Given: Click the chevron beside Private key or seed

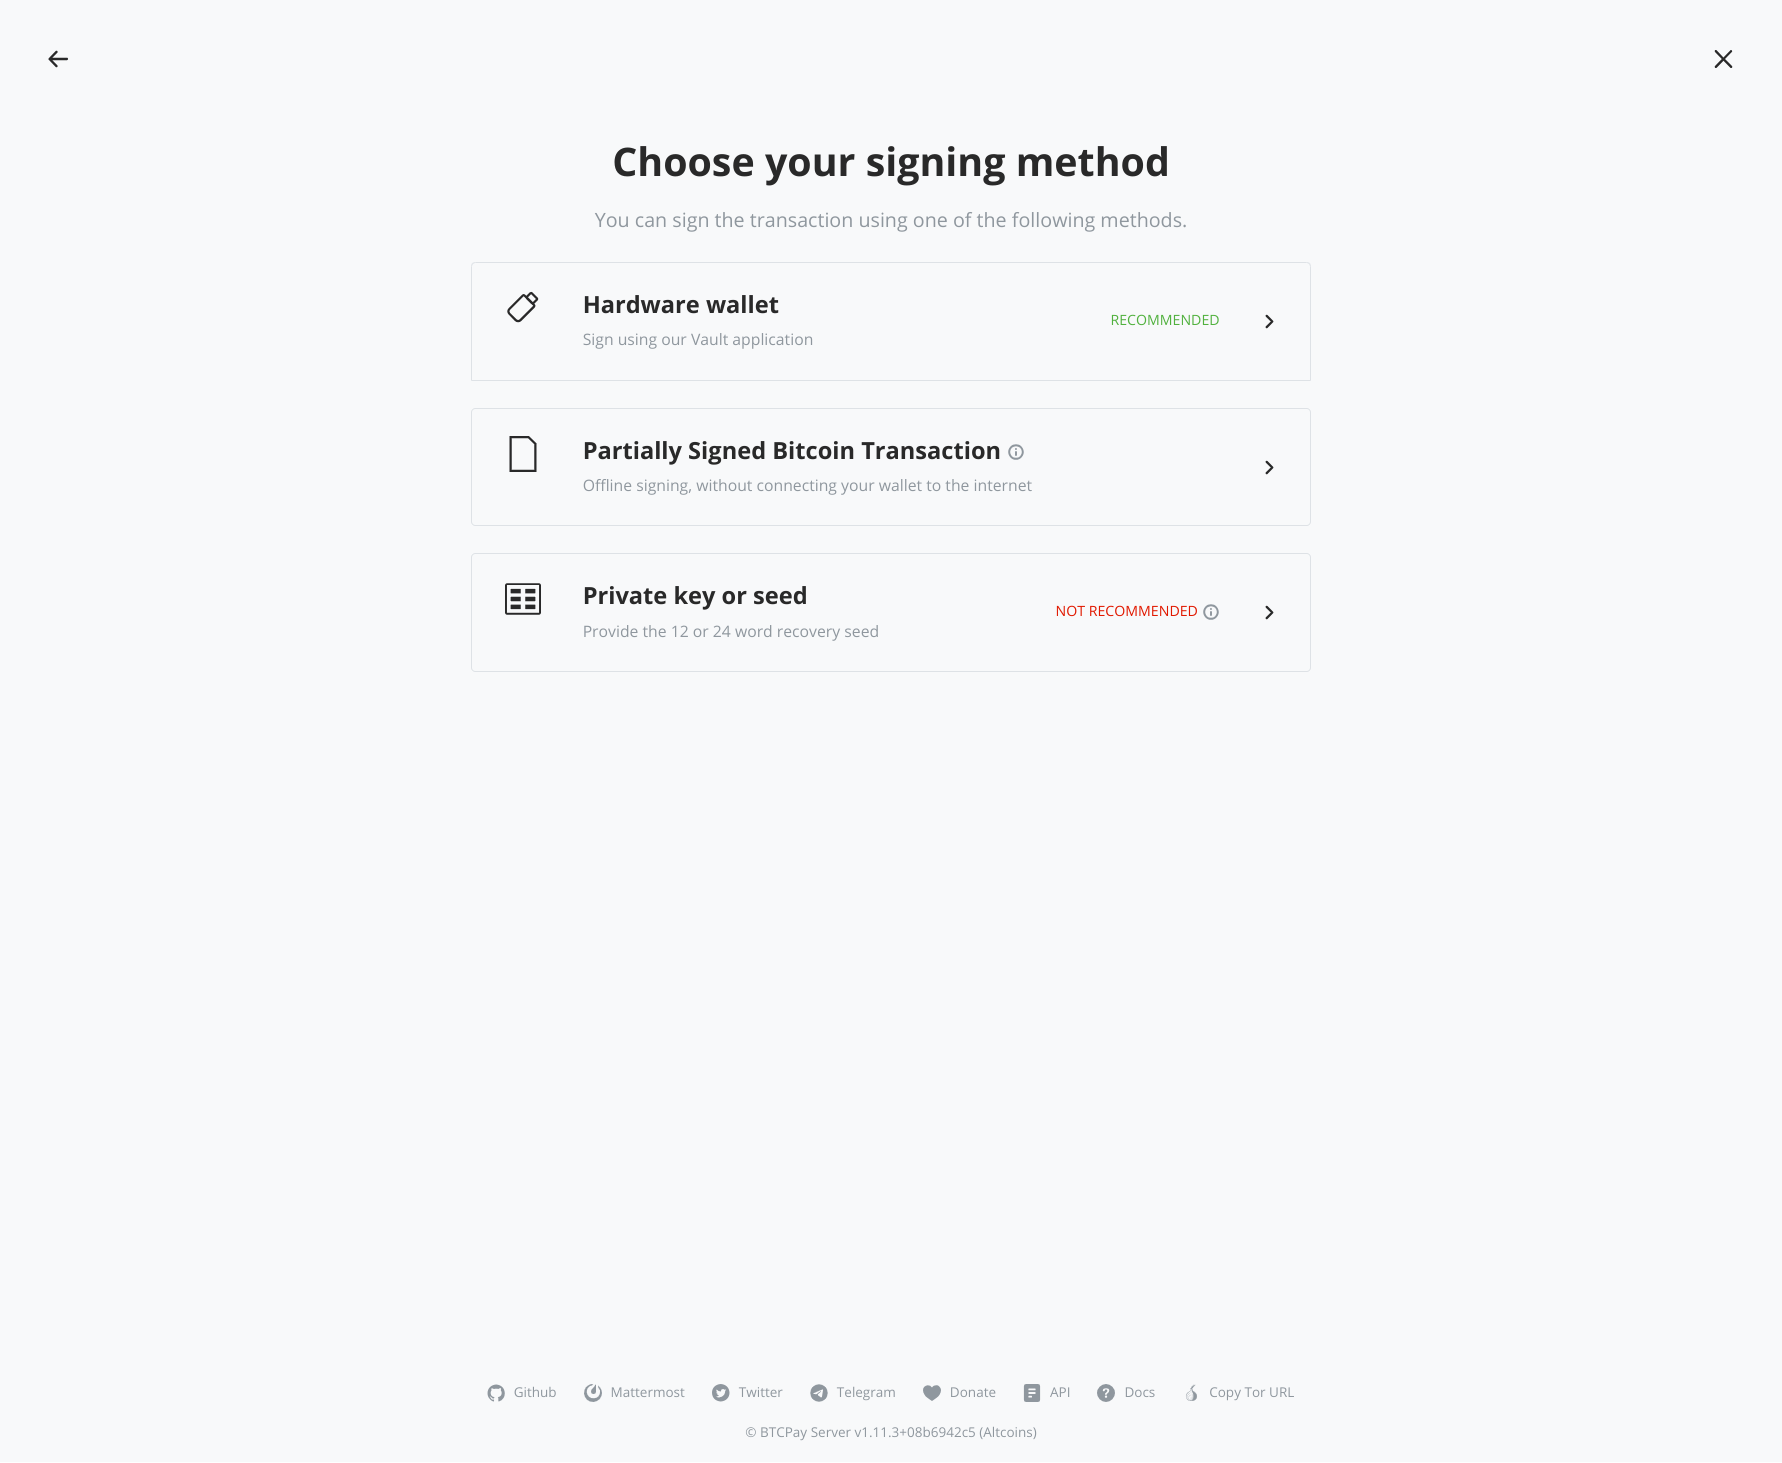Looking at the screenshot, I should (x=1269, y=612).
